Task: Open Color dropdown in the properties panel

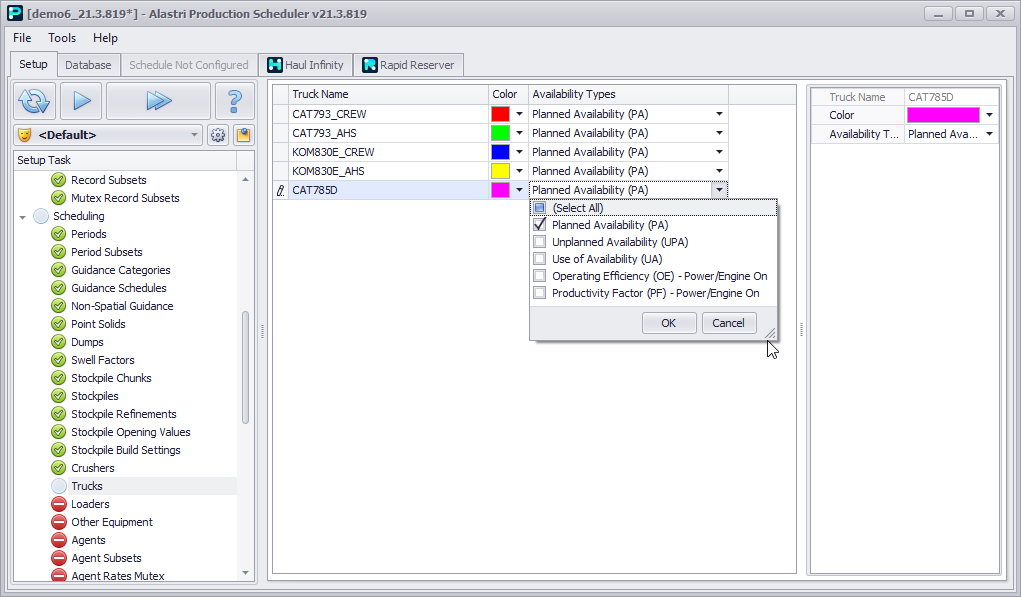Action: (x=989, y=115)
